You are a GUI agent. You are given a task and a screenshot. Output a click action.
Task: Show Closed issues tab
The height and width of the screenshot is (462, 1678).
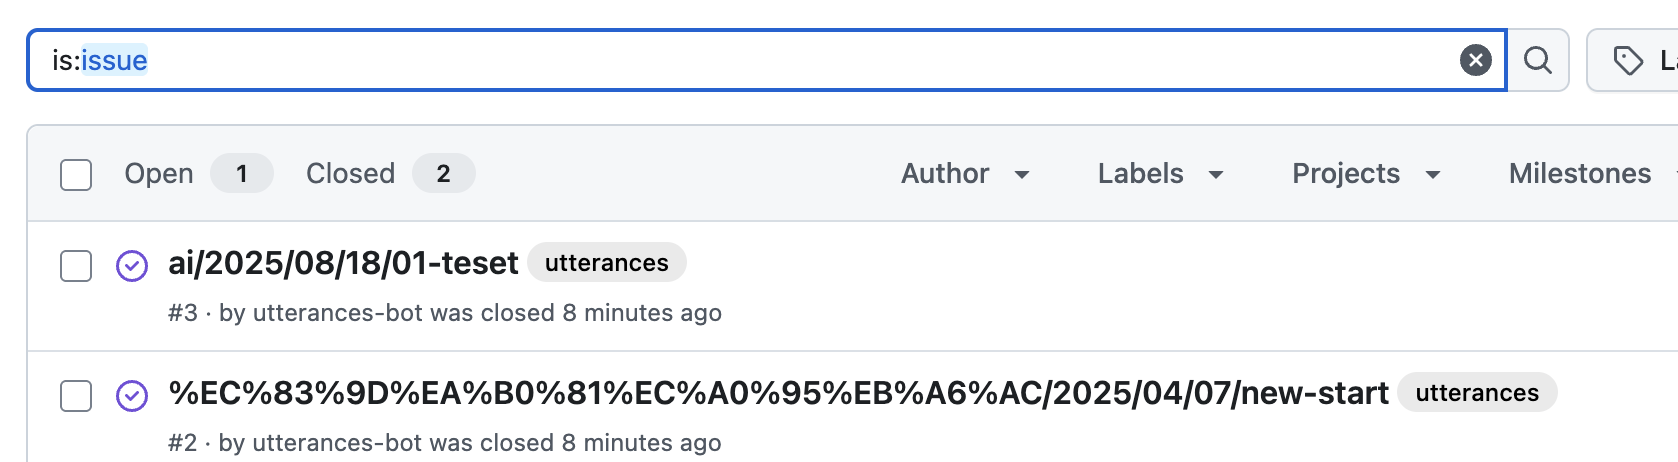tap(390, 174)
